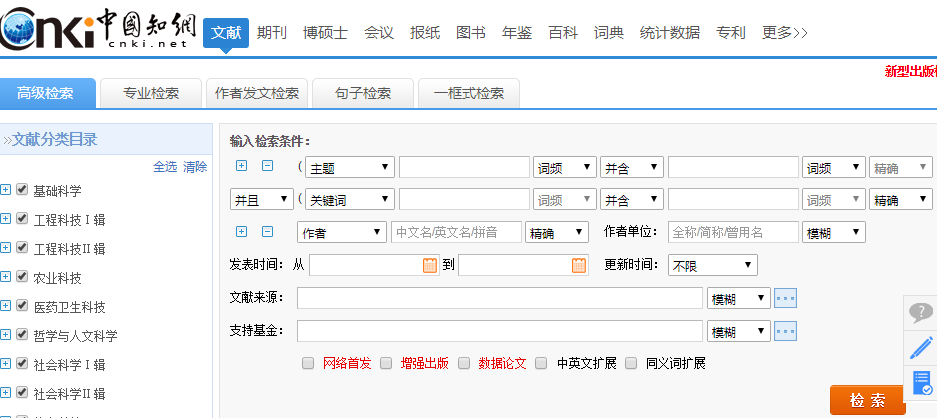This screenshot has width=937, height=418.
Task: Expand the 医药卫生科技 tree node
Action: pos(5,306)
